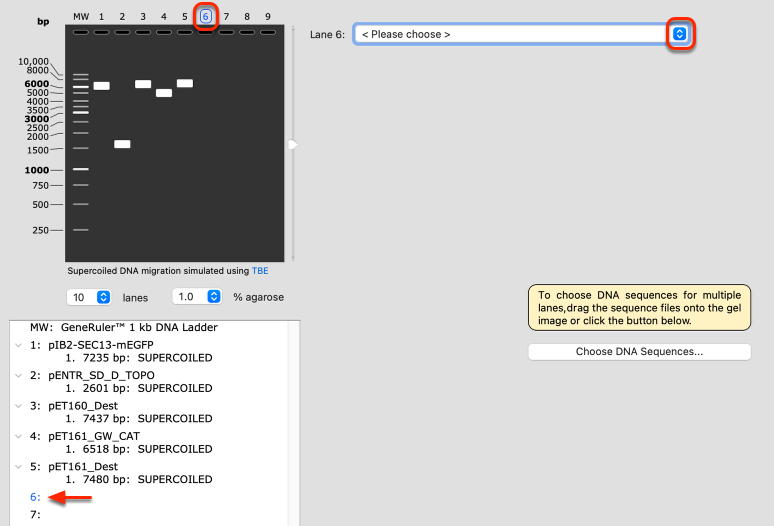Select lane 5 header on gel
Viewport: 774px width, 526px height.
(185, 17)
